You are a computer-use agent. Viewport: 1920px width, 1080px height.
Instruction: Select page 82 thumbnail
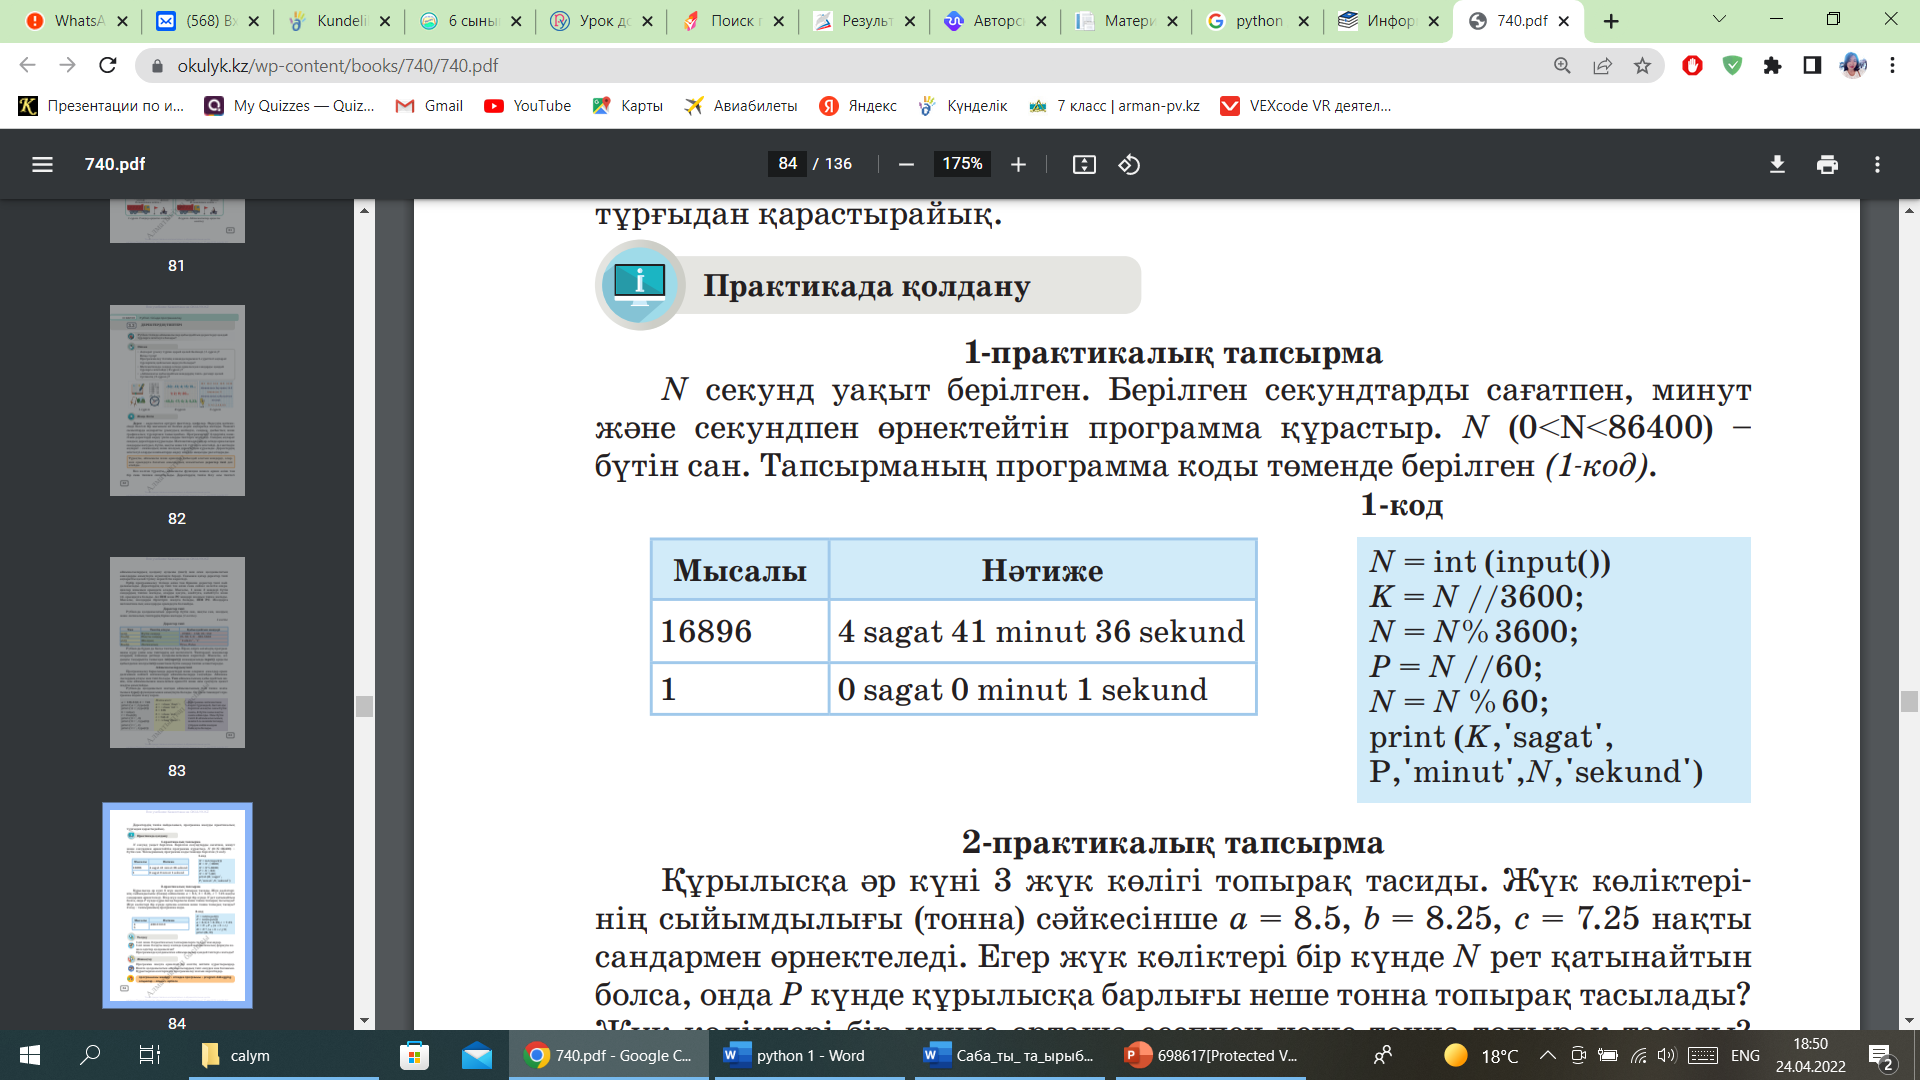coord(177,400)
